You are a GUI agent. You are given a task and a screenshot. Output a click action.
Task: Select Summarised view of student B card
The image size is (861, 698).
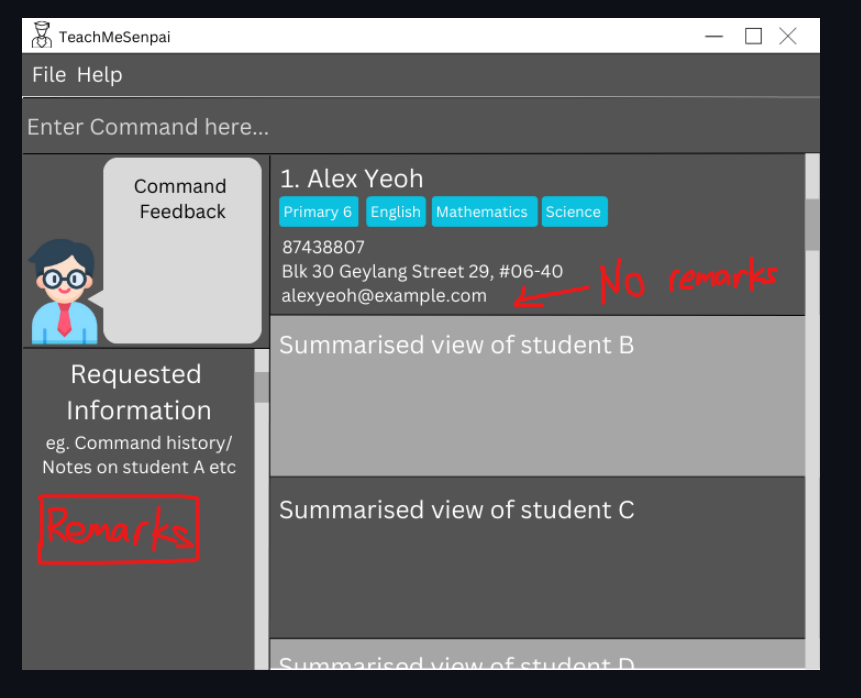[x=537, y=396]
